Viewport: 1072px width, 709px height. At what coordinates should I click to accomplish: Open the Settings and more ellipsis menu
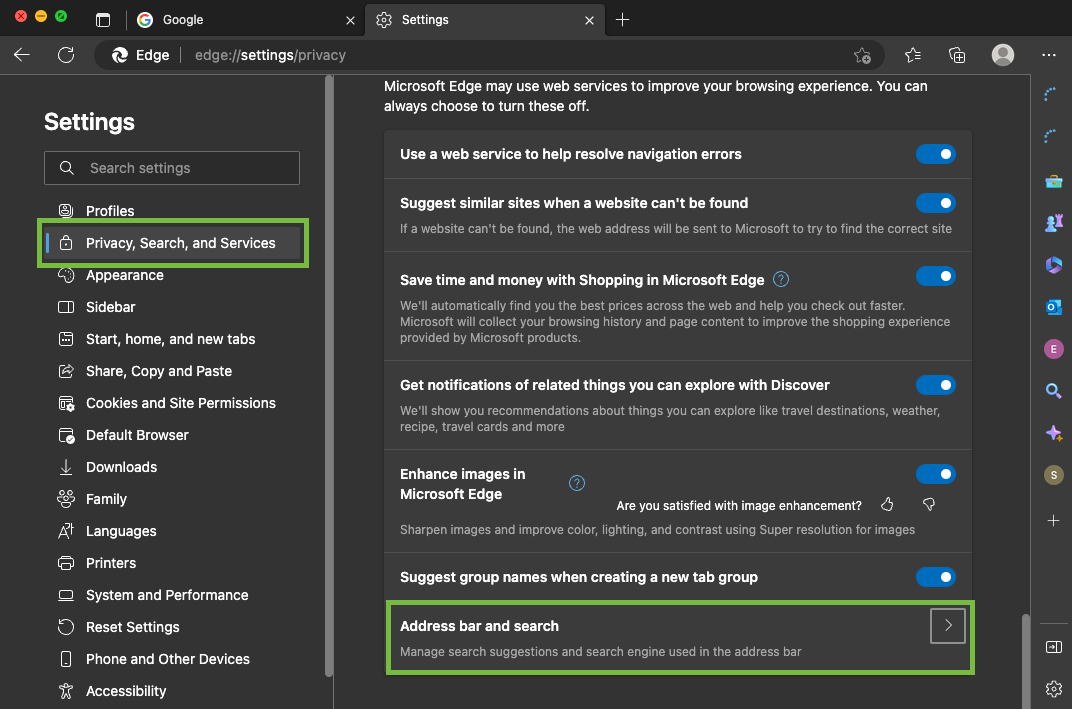(1048, 55)
